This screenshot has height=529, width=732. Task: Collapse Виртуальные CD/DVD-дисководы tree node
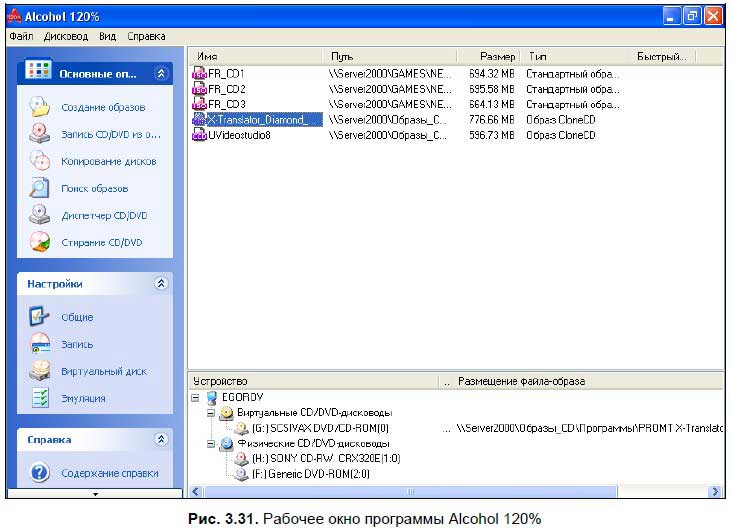click(211, 413)
